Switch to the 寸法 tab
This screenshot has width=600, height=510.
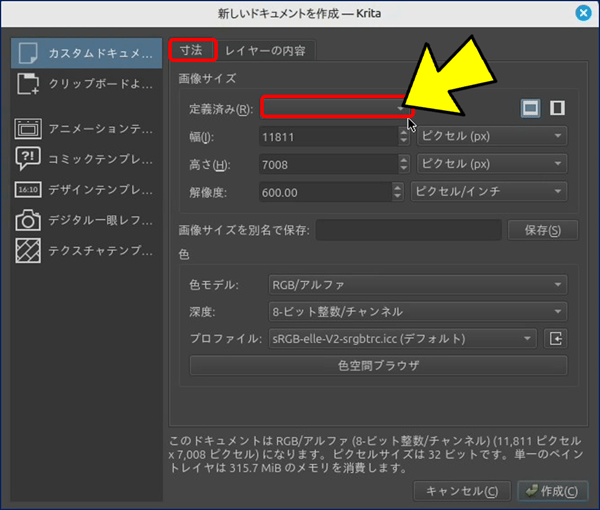pyautogui.click(x=192, y=49)
